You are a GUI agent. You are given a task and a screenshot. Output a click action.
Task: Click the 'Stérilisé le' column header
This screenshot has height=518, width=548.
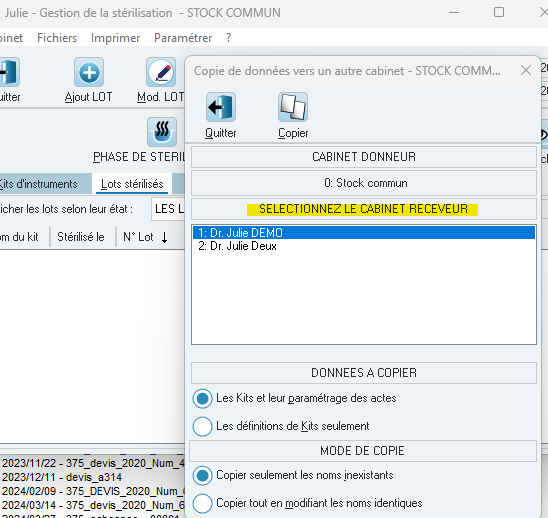click(x=83, y=237)
